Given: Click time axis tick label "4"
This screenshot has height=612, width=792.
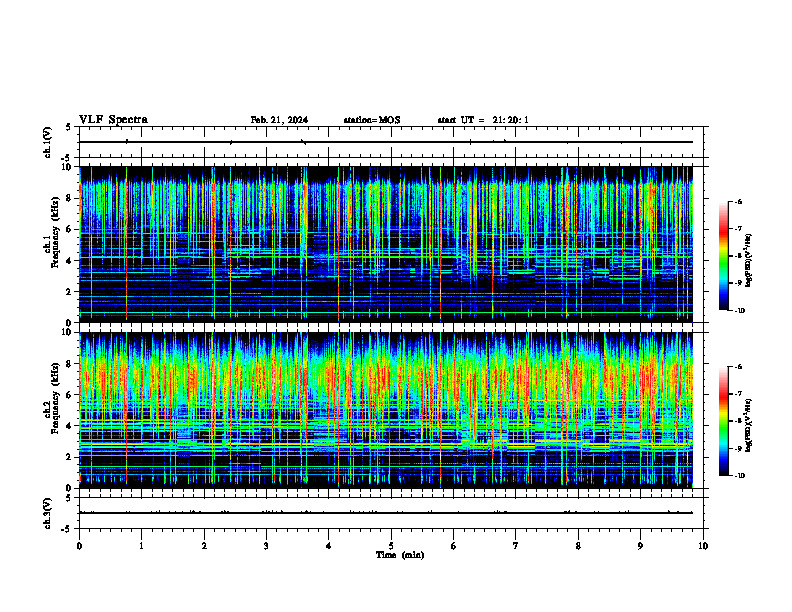Looking at the screenshot, I should [329, 546].
